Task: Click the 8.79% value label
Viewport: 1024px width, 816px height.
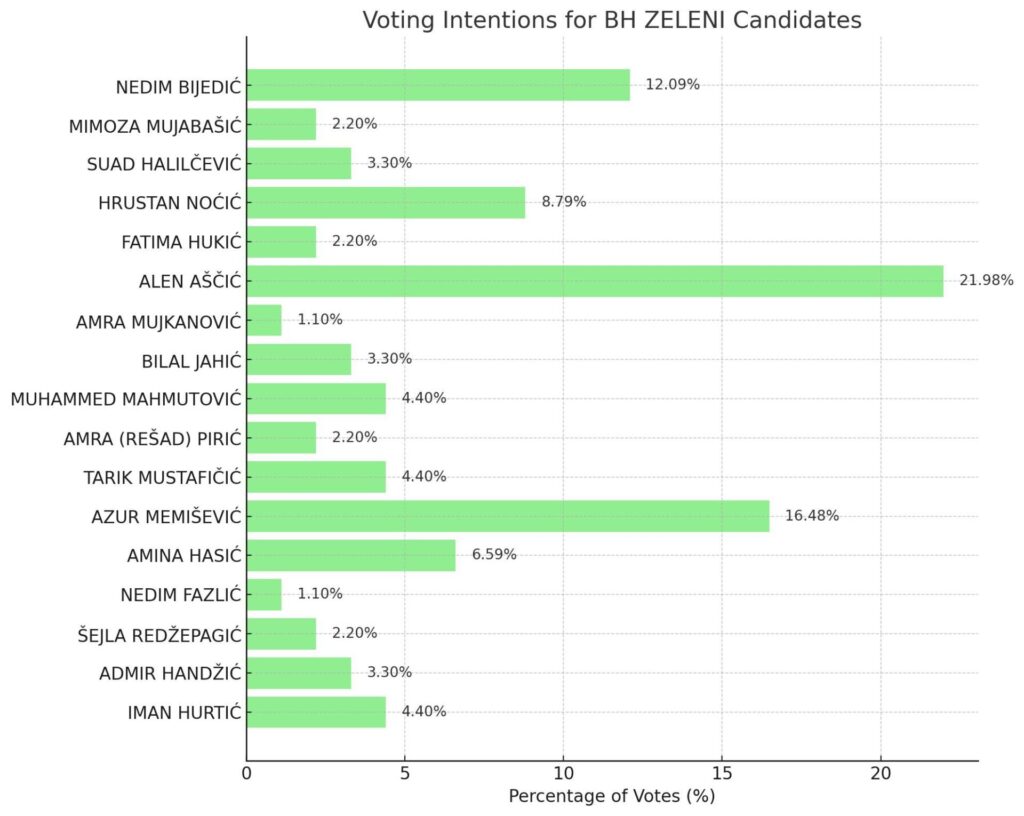Action: [x=564, y=202]
